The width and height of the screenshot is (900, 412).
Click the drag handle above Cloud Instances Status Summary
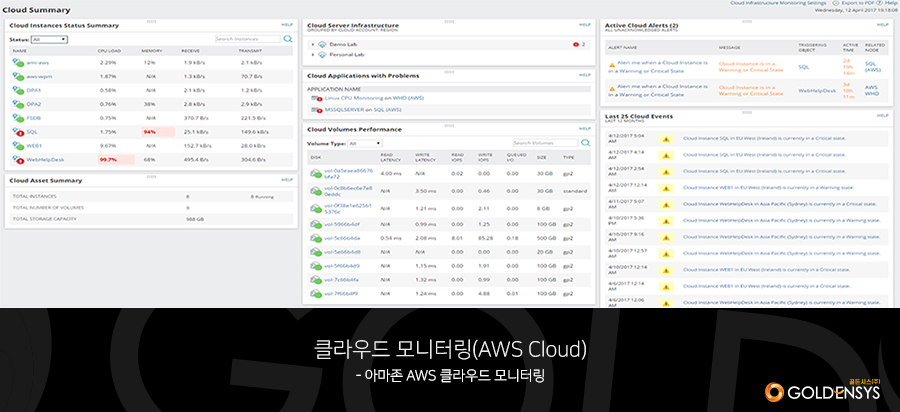tap(151, 21)
